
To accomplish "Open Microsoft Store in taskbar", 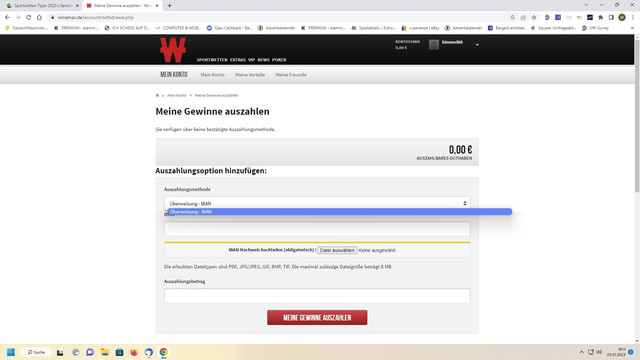I will pos(119,352).
